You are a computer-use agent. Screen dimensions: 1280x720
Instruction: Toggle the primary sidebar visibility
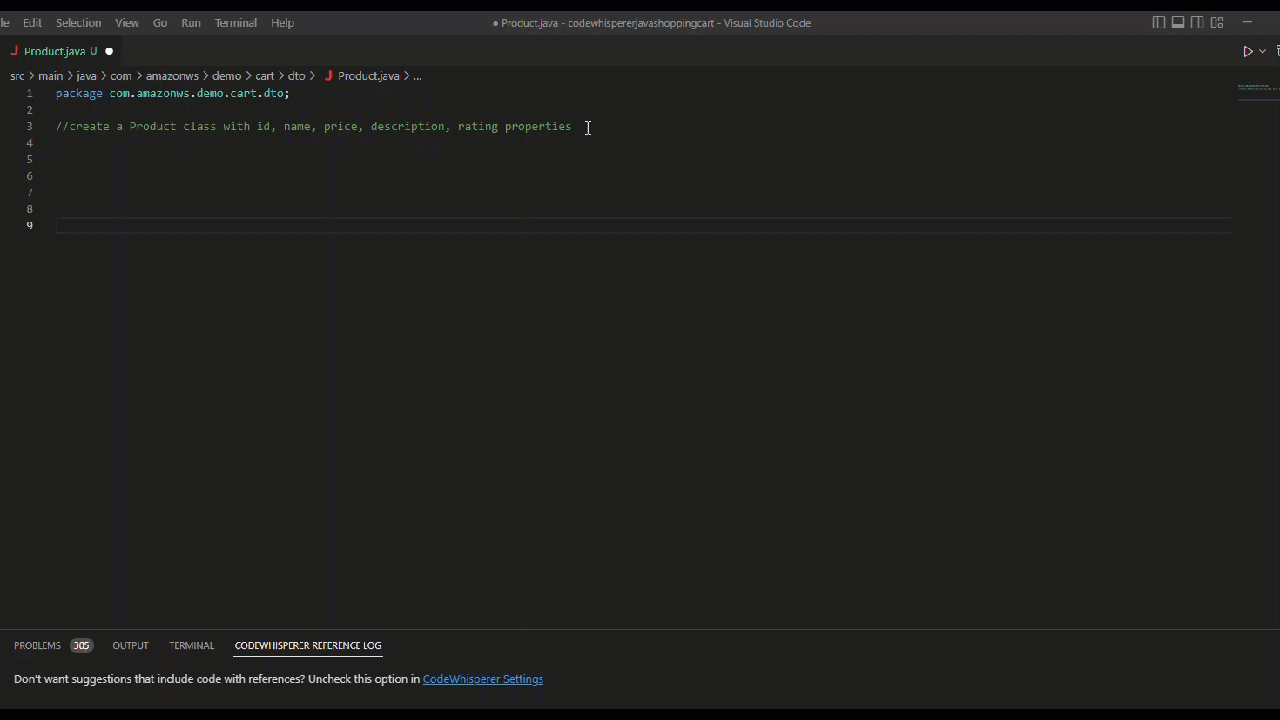pyautogui.click(x=1157, y=22)
